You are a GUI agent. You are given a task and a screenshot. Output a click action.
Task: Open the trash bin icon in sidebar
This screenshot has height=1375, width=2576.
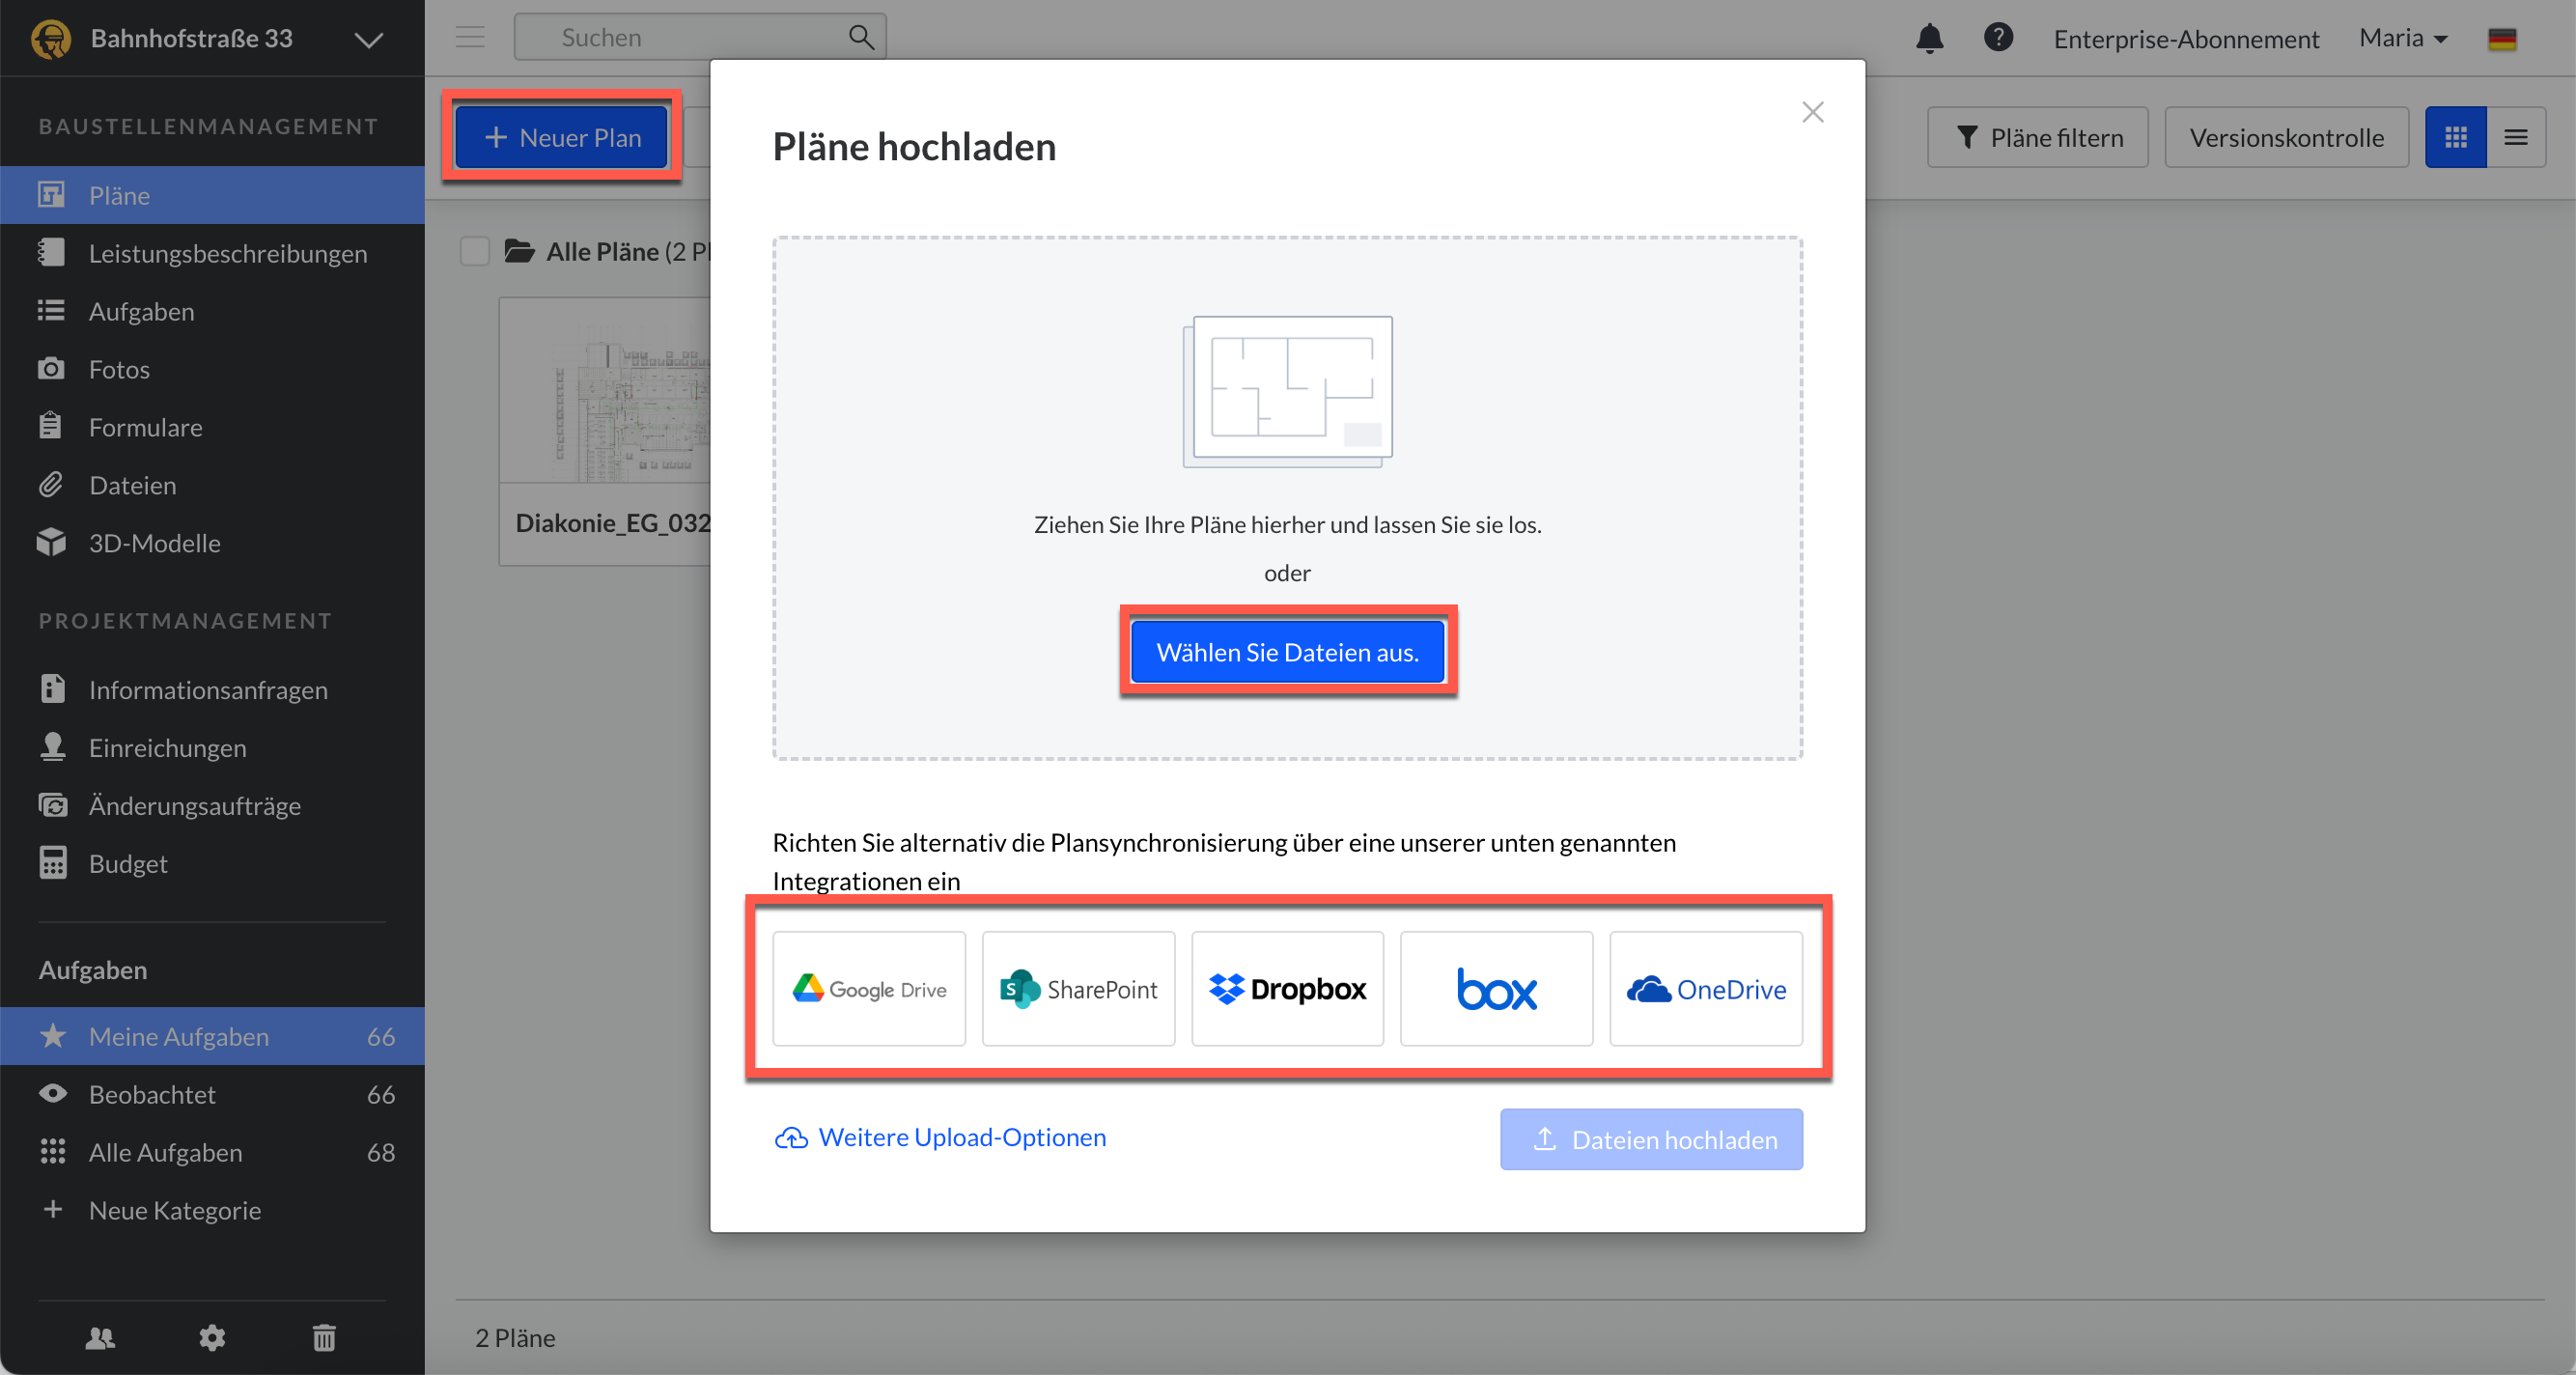click(324, 1337)
